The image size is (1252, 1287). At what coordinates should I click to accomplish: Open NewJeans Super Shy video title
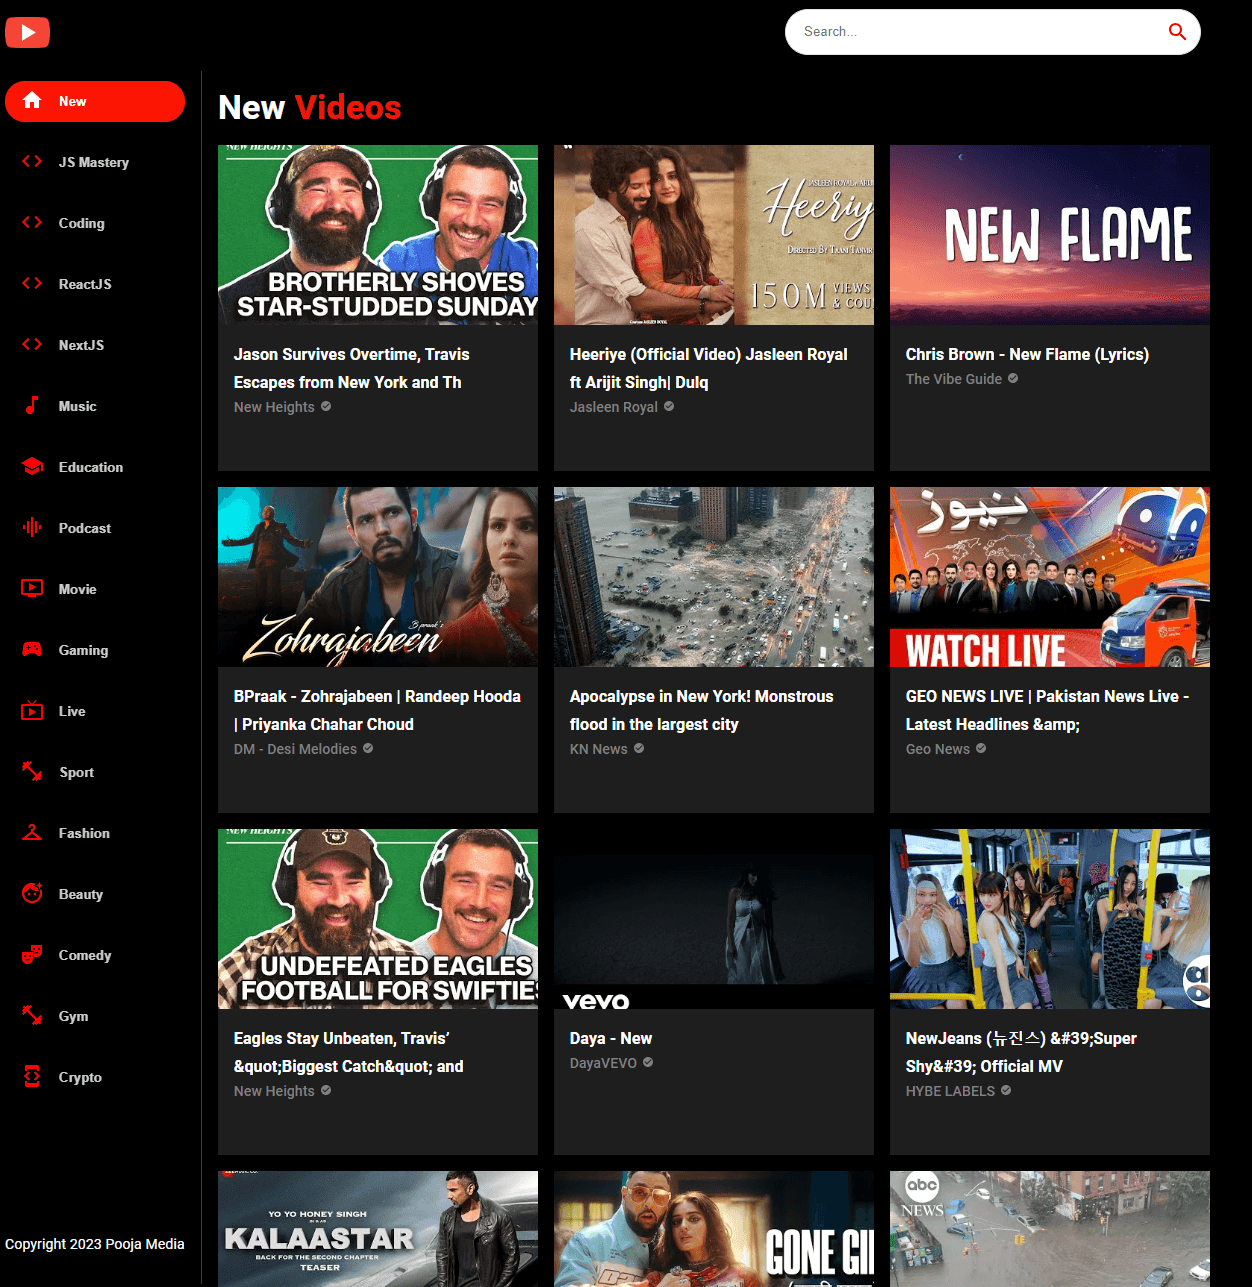1021,1052
